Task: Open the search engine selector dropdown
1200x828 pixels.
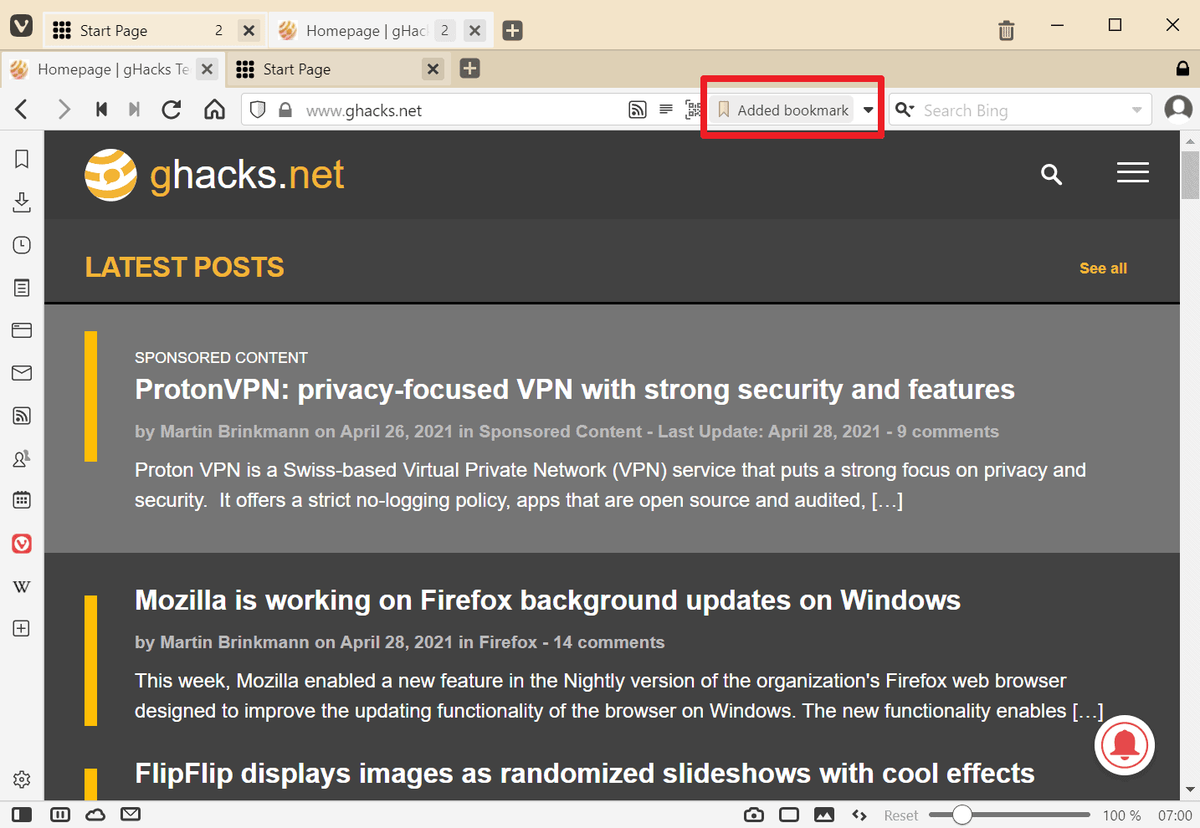Action: point(904,110)
